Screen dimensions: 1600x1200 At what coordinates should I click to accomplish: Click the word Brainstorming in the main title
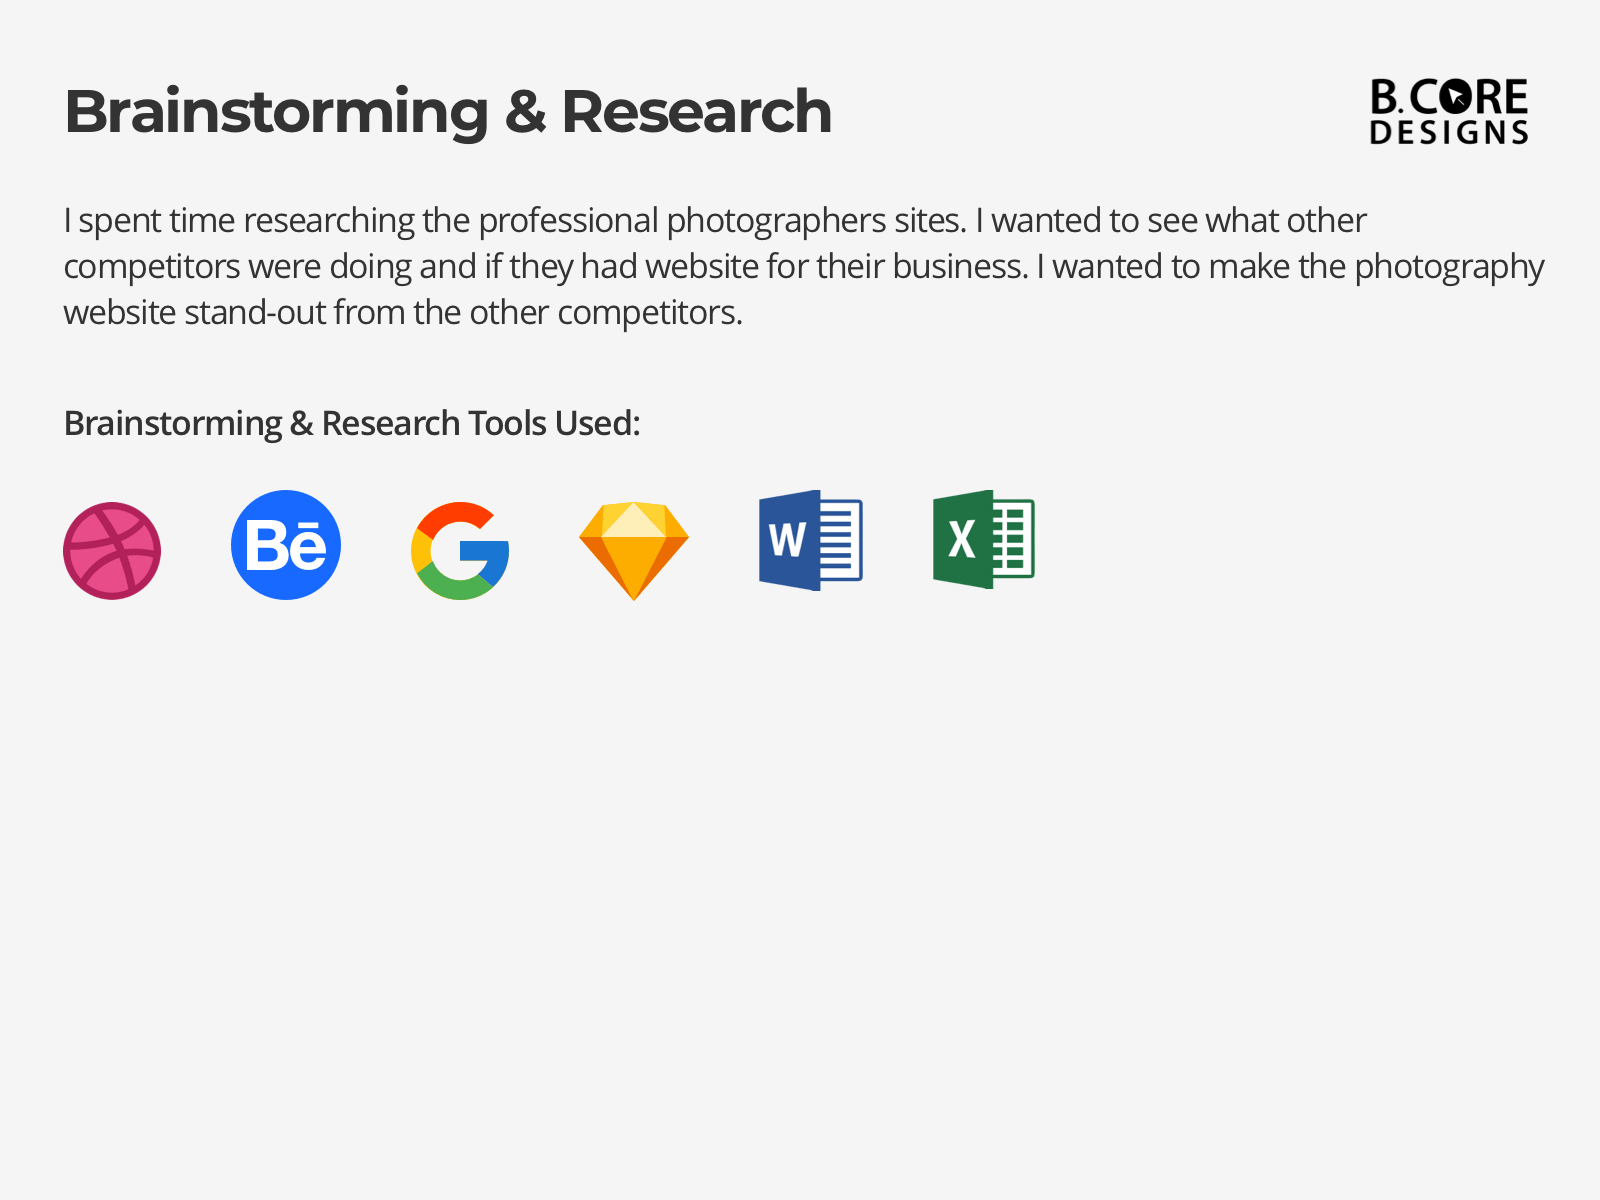[x=276, y=111]
